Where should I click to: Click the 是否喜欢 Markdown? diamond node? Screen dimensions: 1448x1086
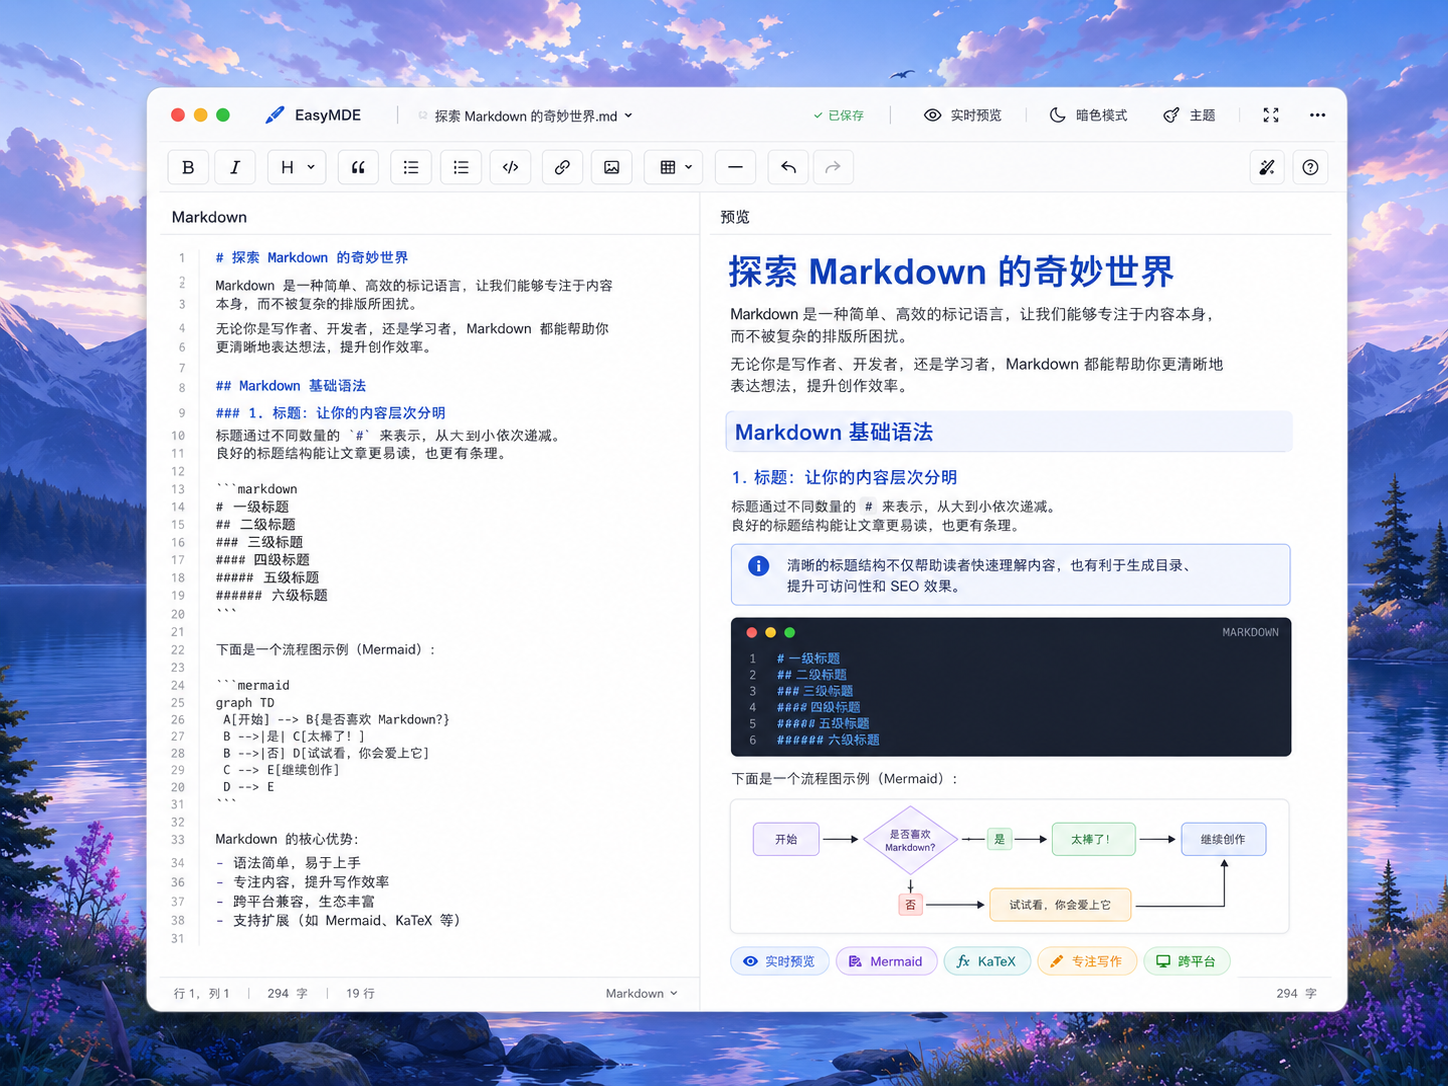tap(910, 840)
